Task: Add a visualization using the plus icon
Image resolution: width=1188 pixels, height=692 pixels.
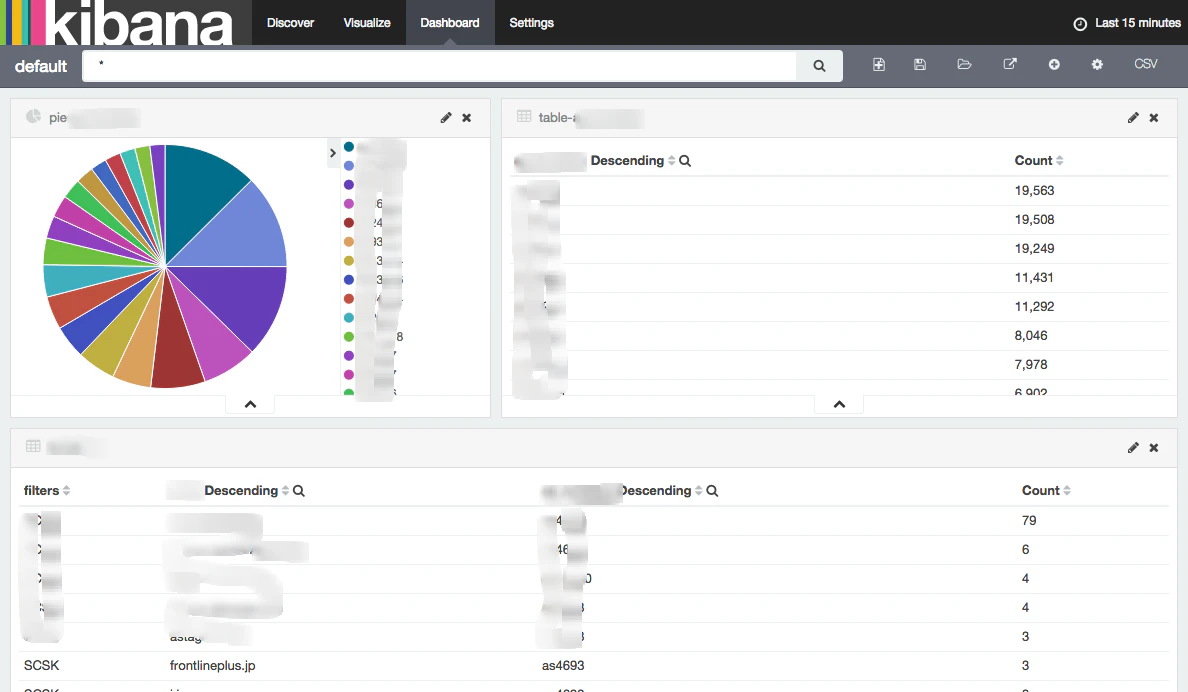Action: point(1054,64)
